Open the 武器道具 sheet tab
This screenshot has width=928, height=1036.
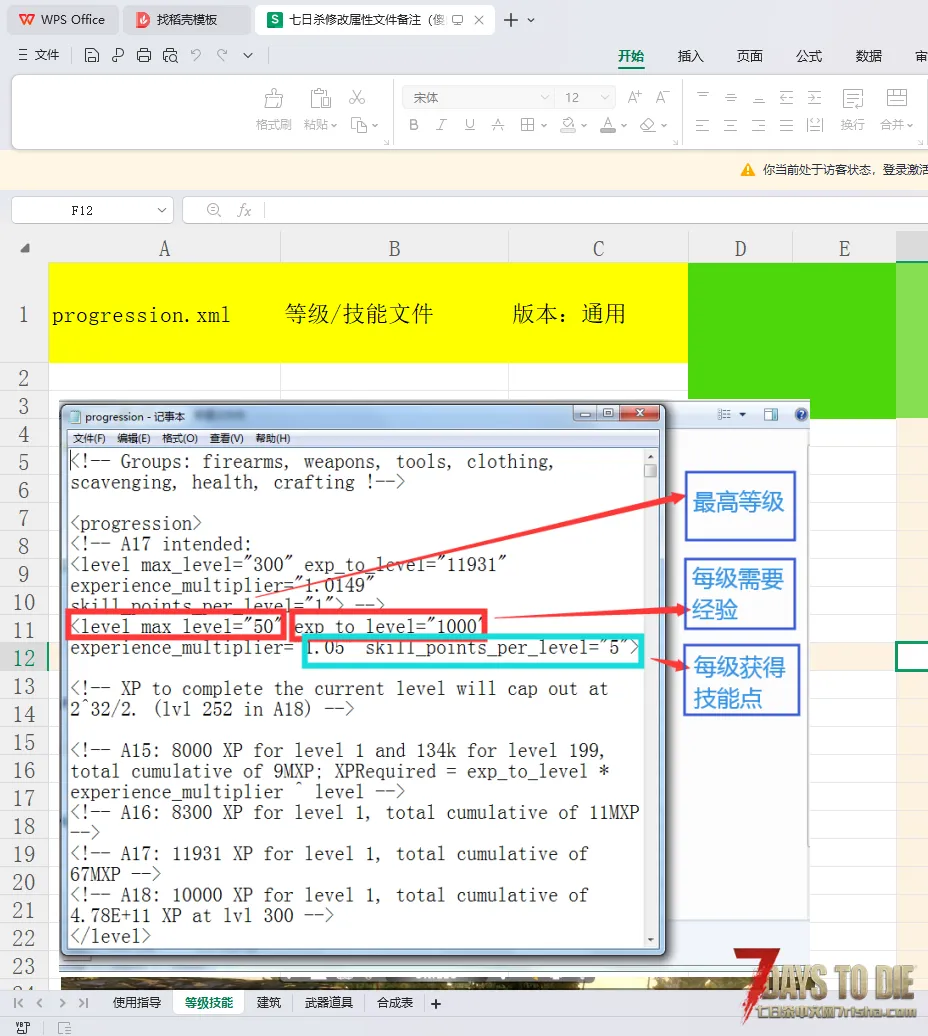tap(329, 1003)
